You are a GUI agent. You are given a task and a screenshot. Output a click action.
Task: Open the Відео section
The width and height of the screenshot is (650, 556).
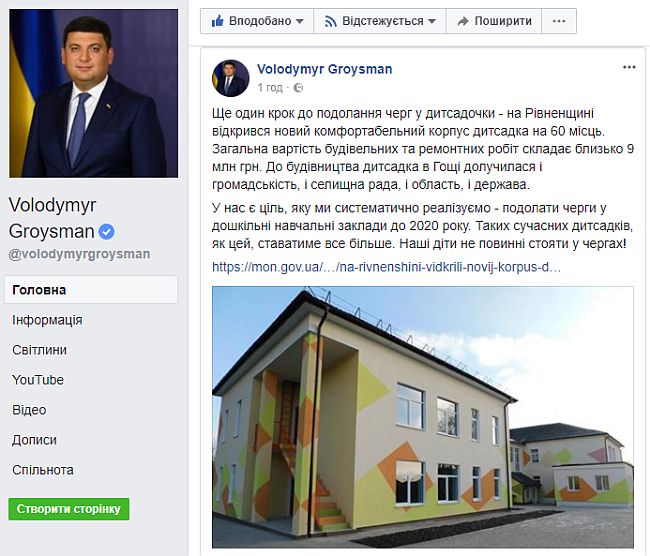click(29, 410)
